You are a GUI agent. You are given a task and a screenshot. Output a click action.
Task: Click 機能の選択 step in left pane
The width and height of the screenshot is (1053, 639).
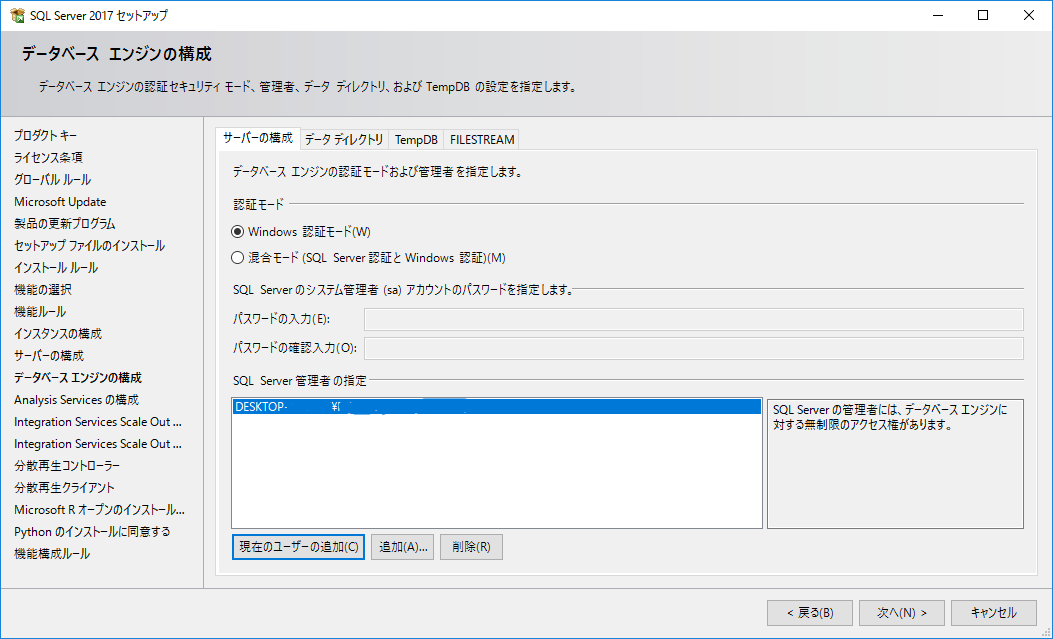click(x=42, y=289)
